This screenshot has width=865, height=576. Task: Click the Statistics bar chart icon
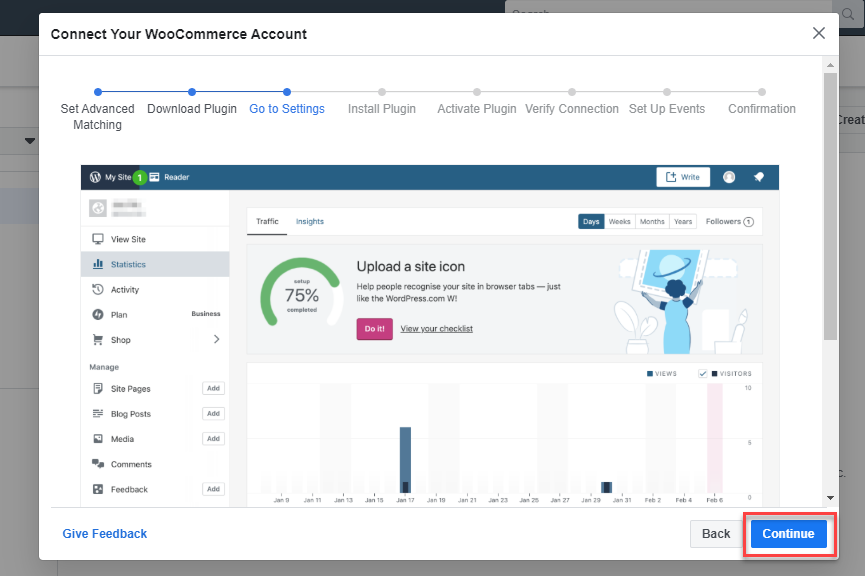click(x=98, y=264)
